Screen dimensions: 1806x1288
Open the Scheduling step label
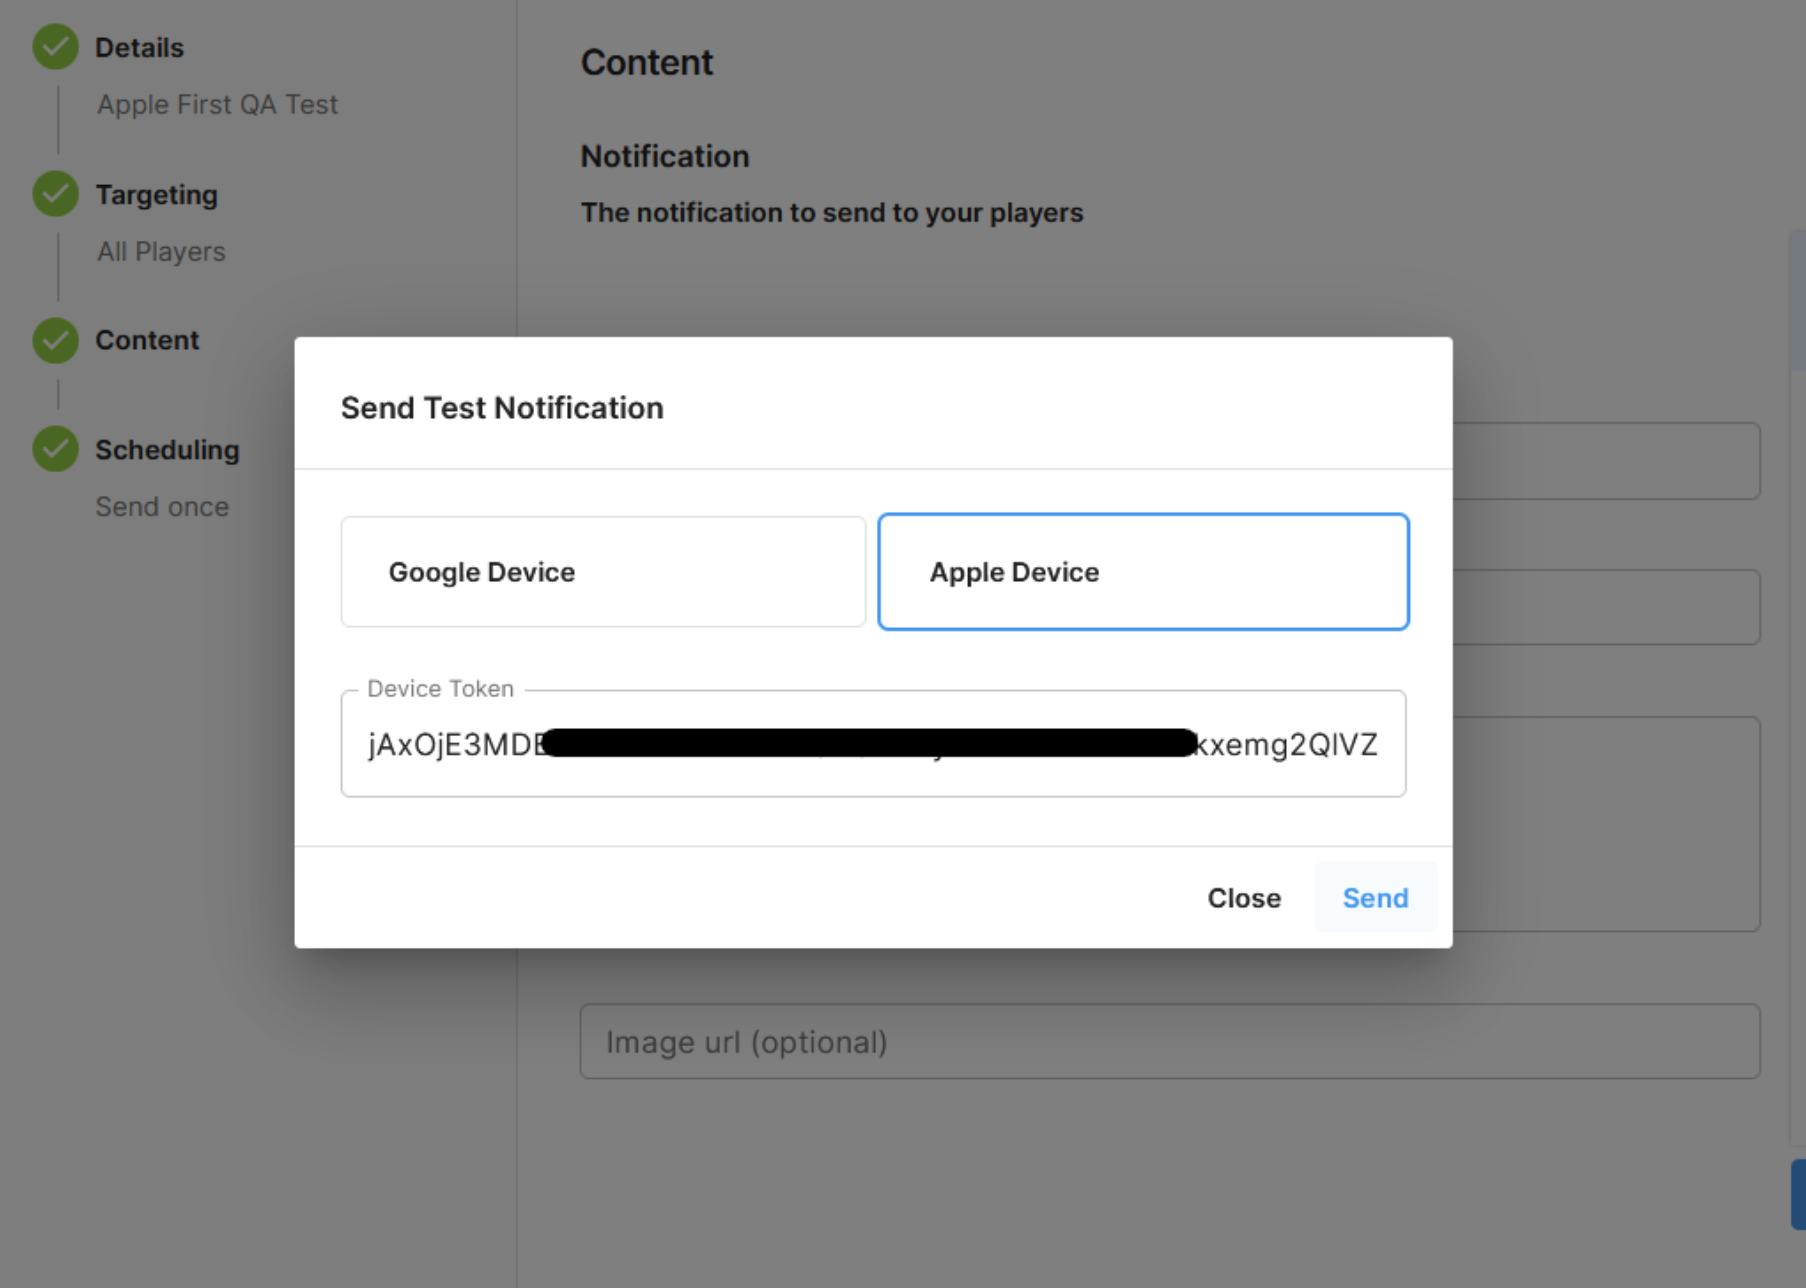167,450
